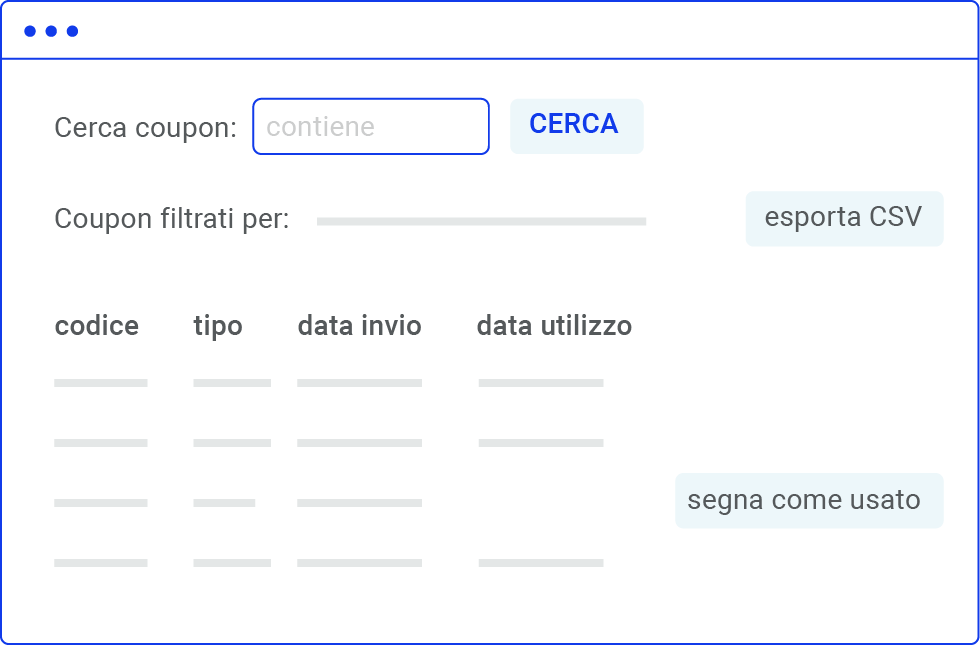Click the "contiene" search input field
The height and width of the screenshot is (649, 980).
click(x=370, y=127)
